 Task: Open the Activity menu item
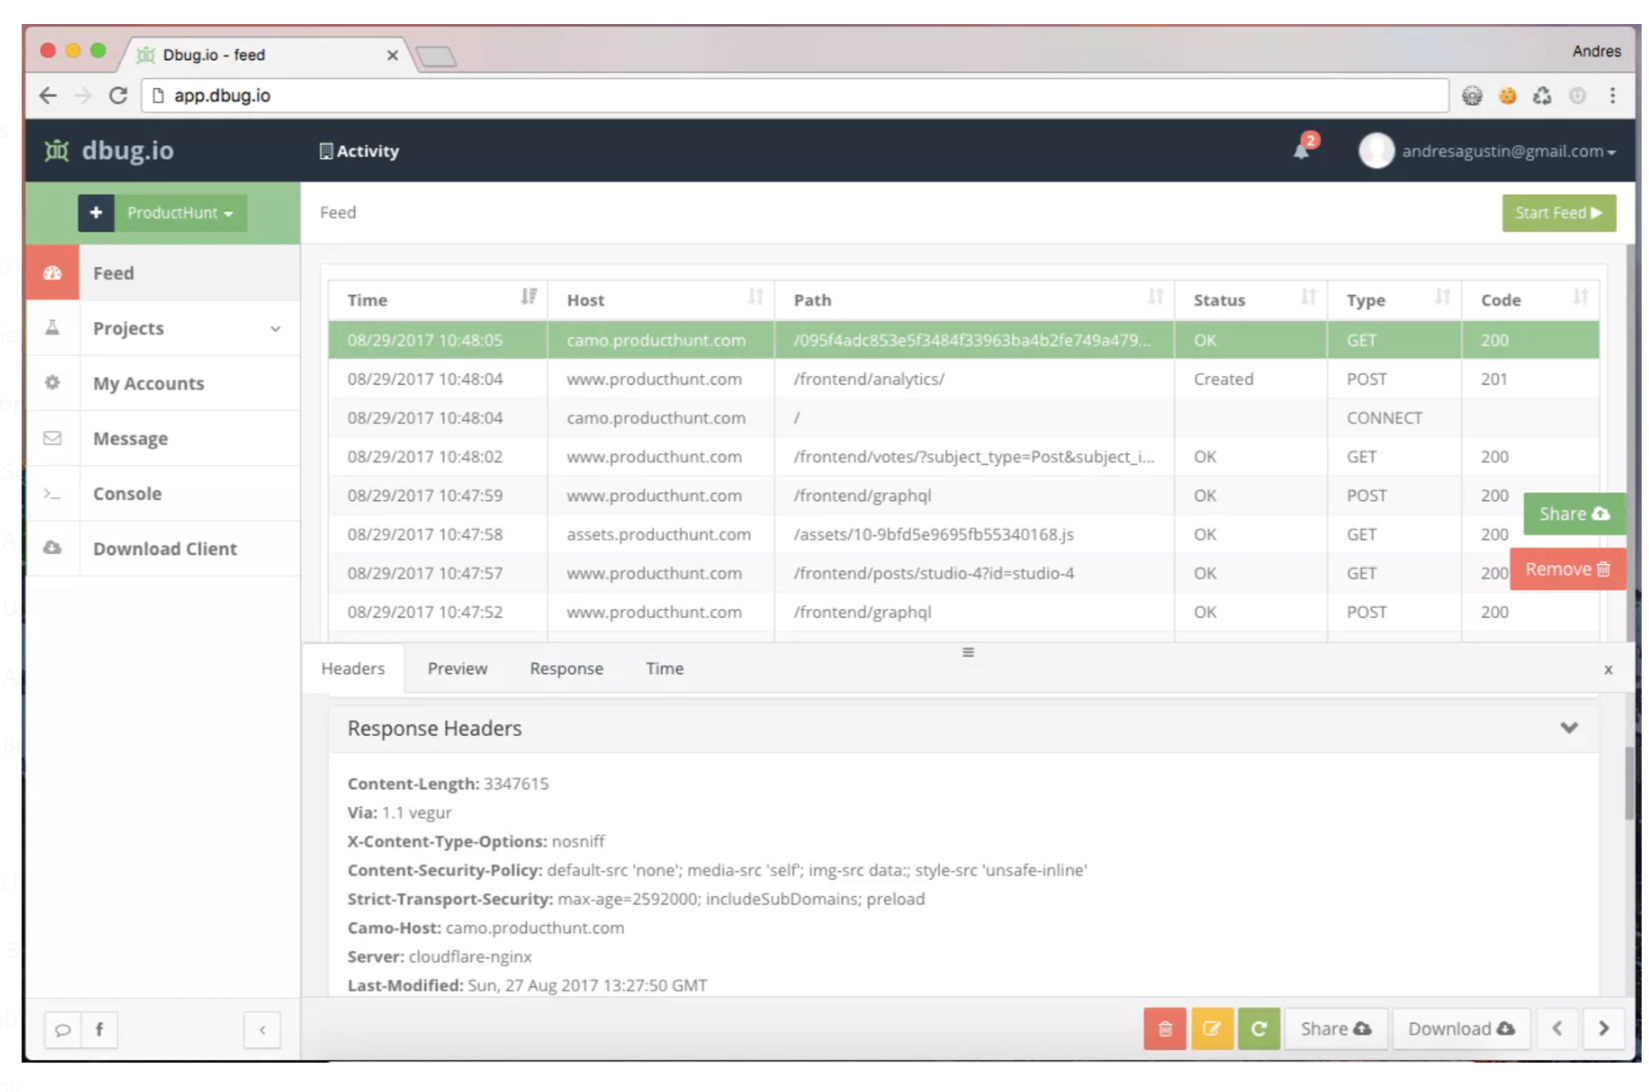point(358,151)
